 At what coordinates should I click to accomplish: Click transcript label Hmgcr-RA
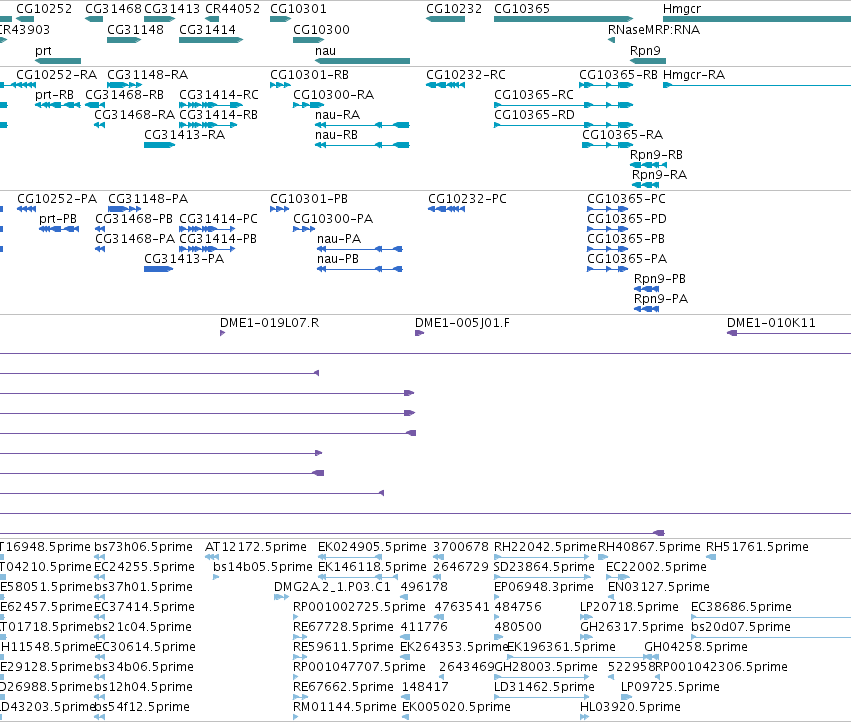click(x=694, y=75)
